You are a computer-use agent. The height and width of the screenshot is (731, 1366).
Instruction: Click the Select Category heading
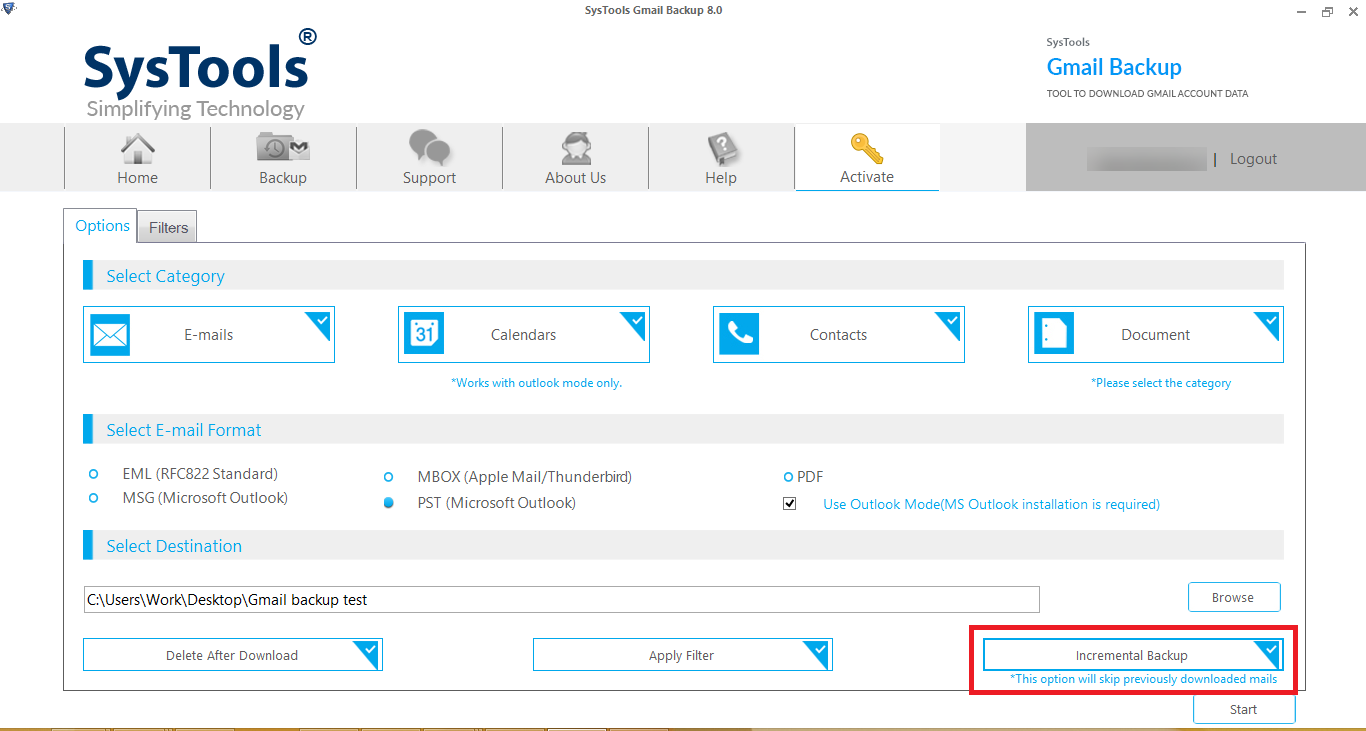point(166,276)
